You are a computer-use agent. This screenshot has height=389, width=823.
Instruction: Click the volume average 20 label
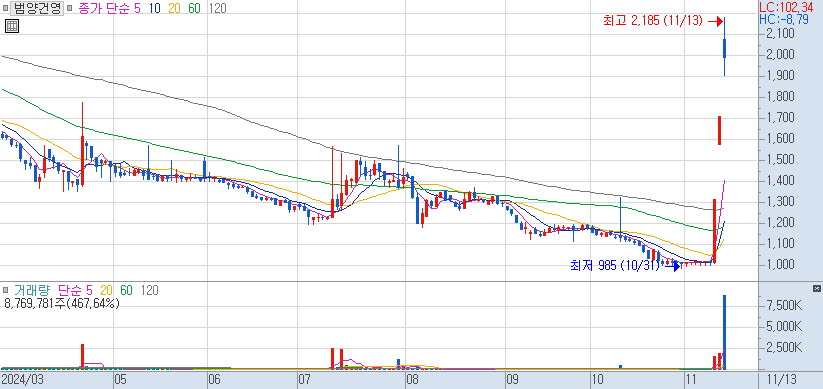coord(107,290)
